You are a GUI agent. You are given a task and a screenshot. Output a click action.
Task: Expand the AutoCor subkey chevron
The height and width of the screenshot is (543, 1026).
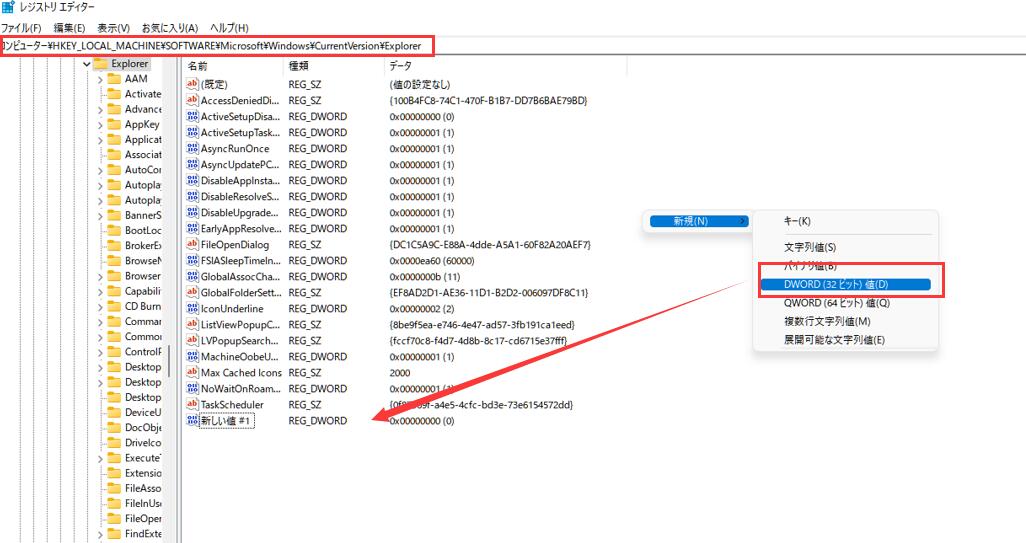pyautogui.click(x=100, y=170)
